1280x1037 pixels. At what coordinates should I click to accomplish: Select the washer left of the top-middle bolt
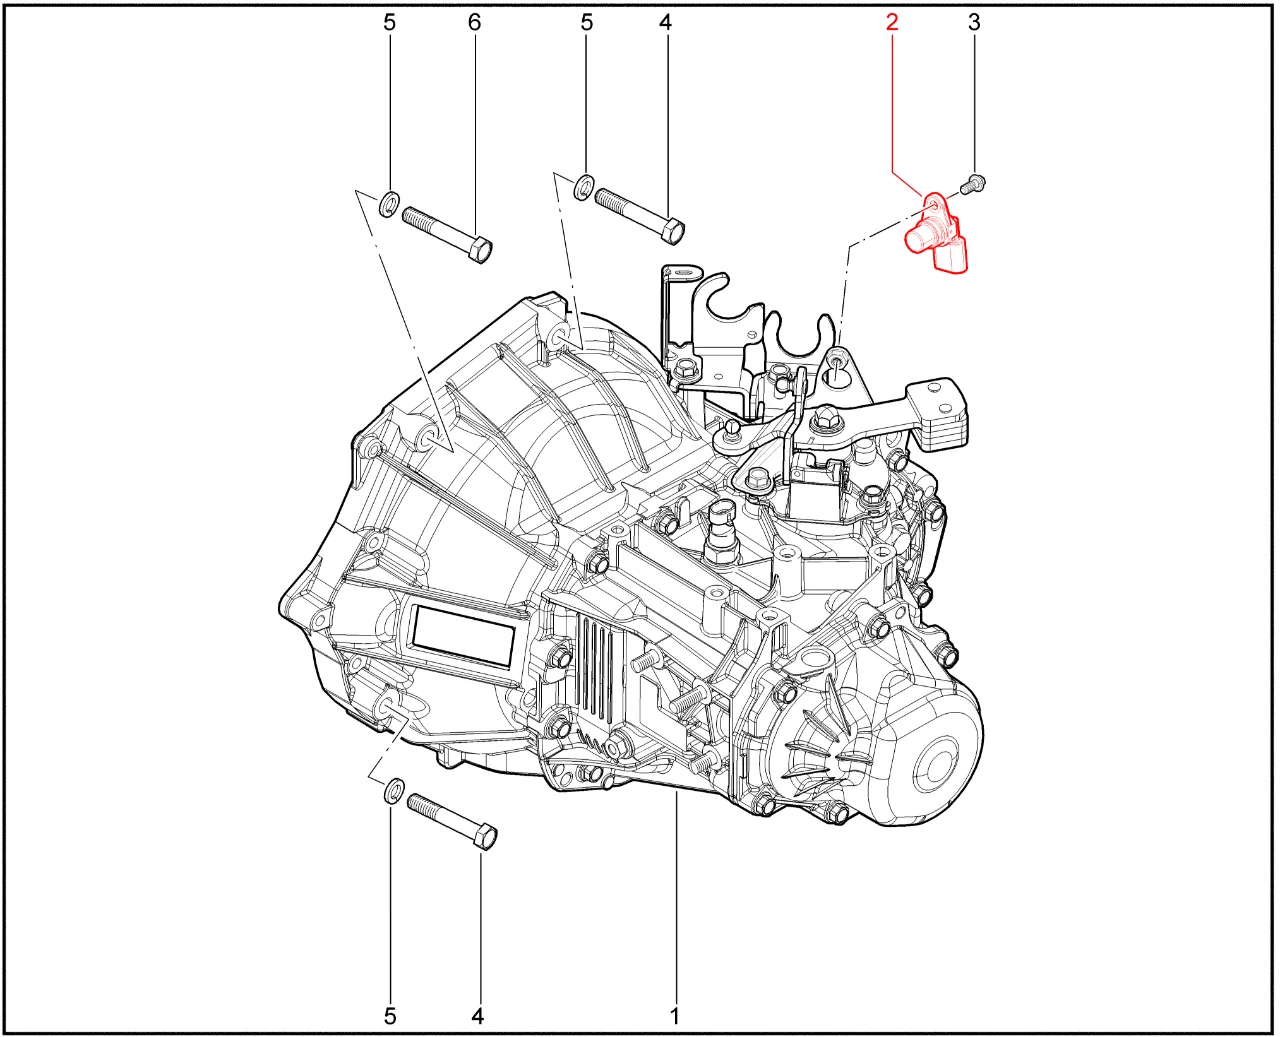coord(584,186)
